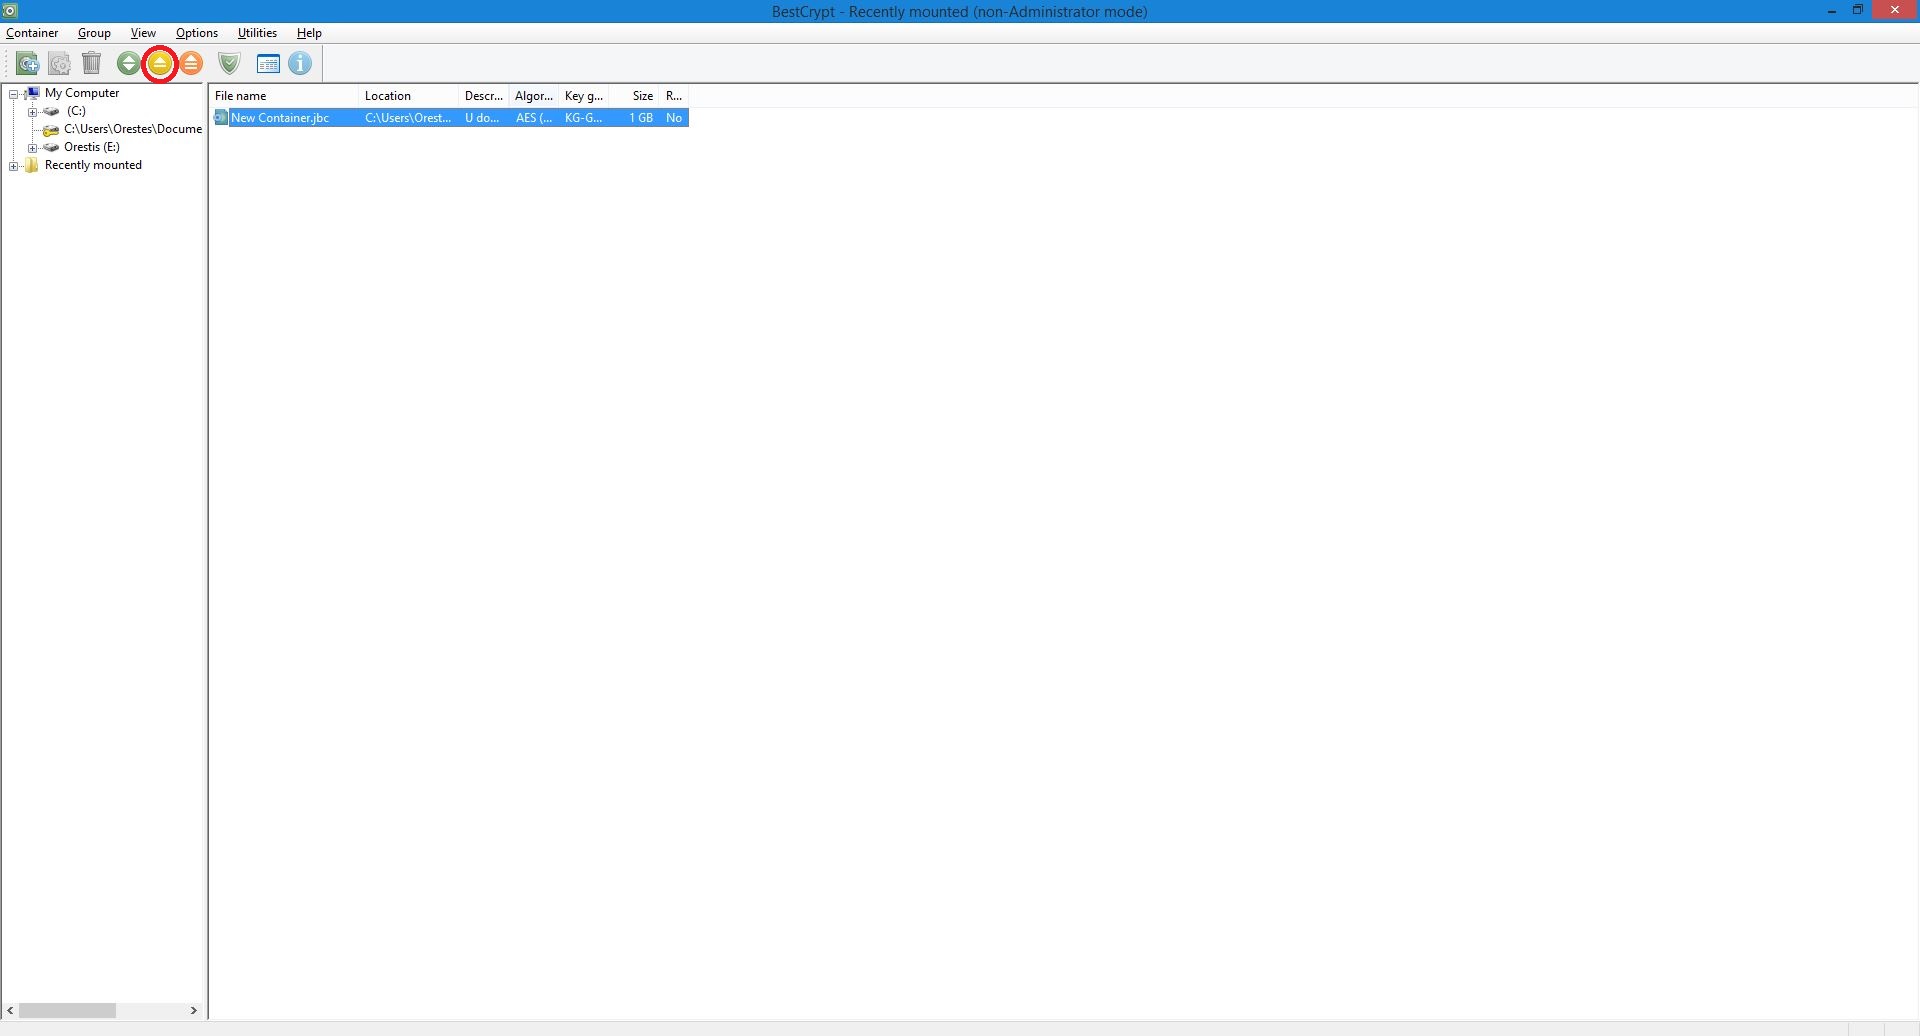The height and width of the screenshot is (1036, 1920).
Task: Click the My Computer tree icon
Action: point(32,93)
